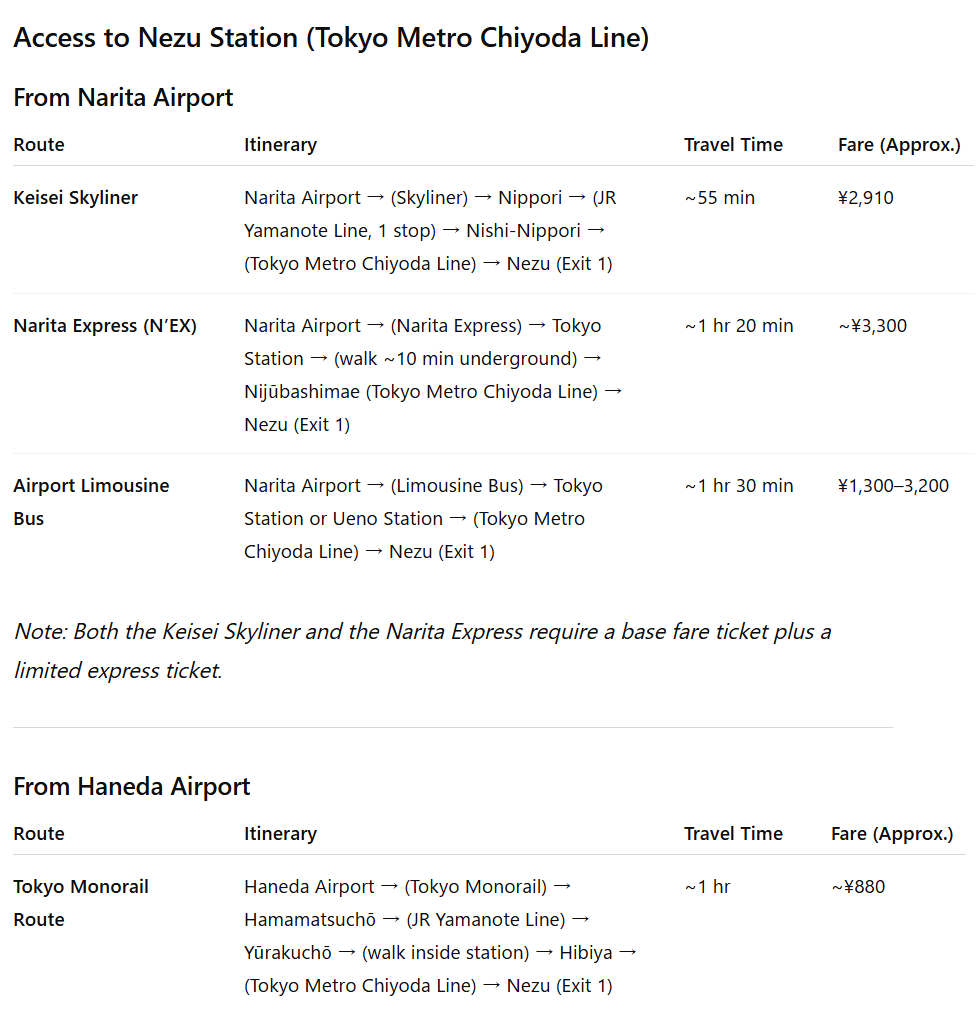978x1024 pixels.
Task: Click the ~55 min travel time cell
Action: [719, 198]
